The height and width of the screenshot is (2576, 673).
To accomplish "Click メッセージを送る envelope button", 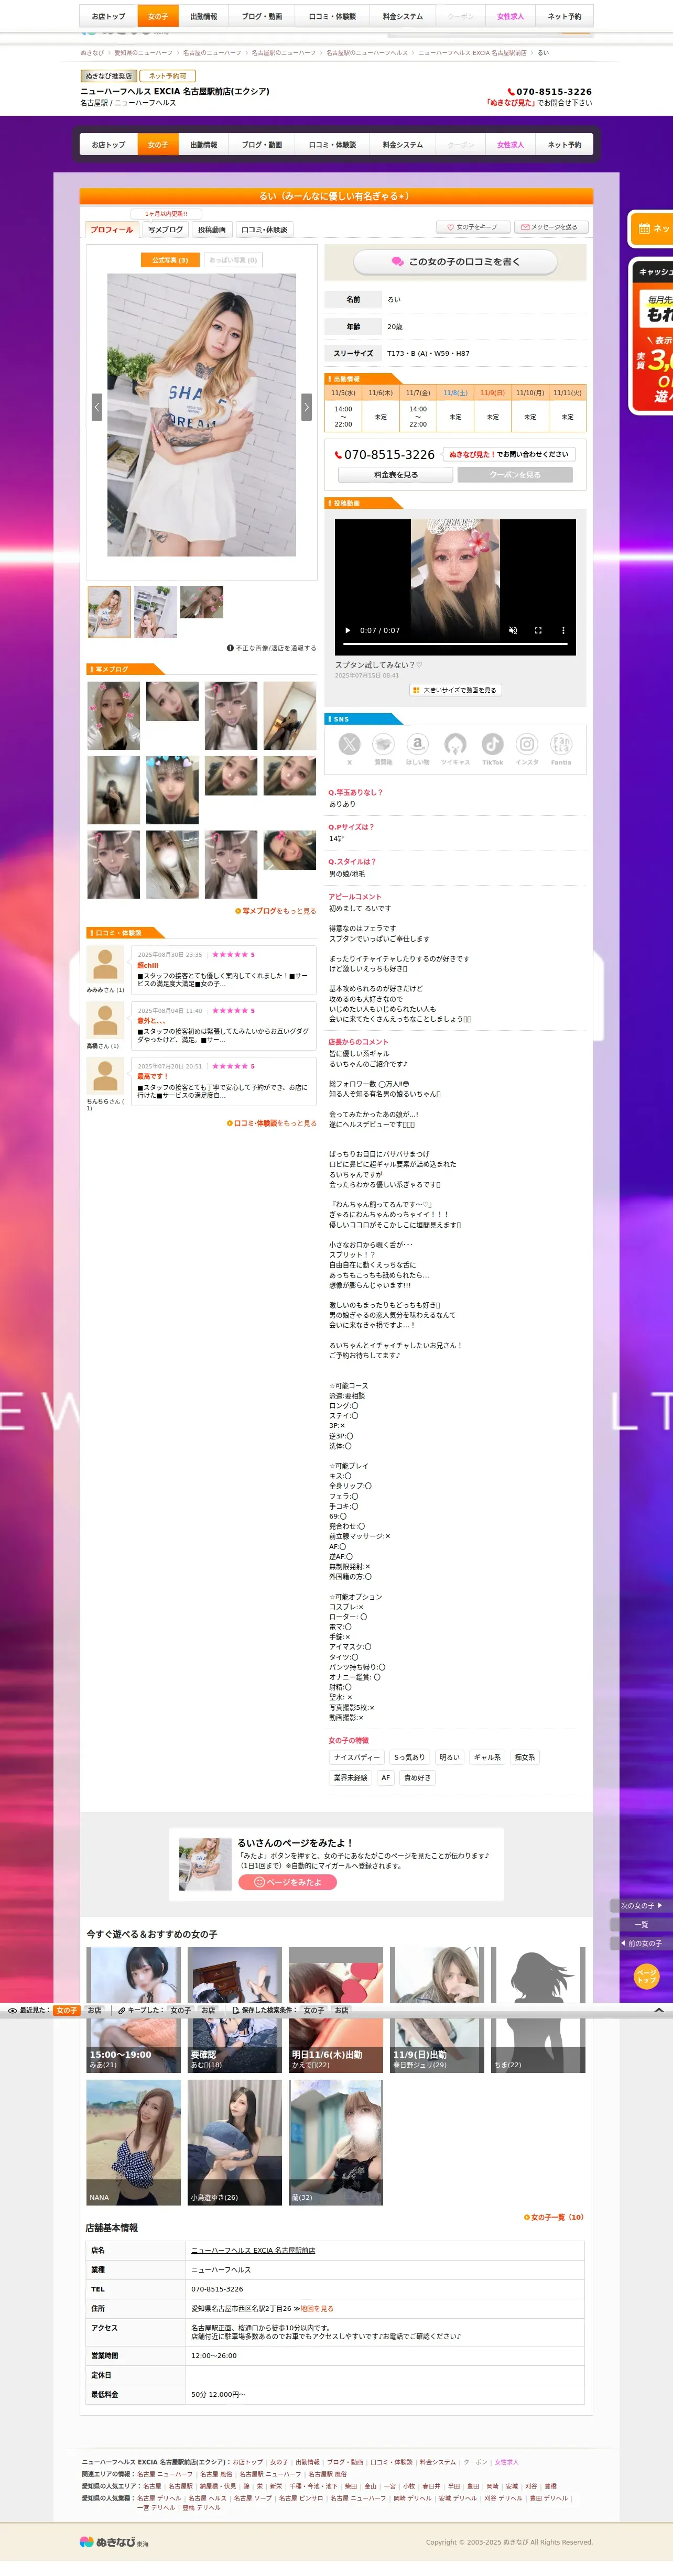I will point(552,227).
